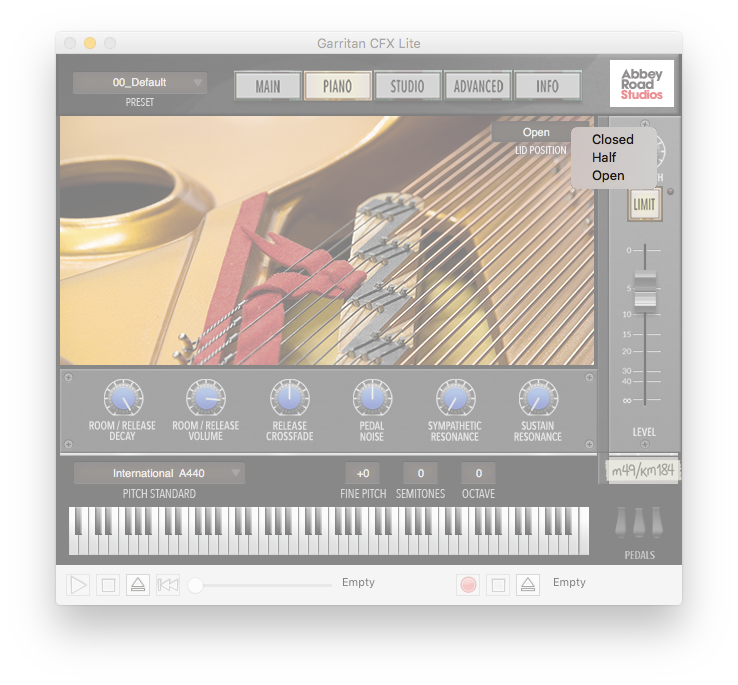This screenshot has height=685, width=738.
Task: Click the m49/km184 microphone label
Action: tap(642, 470)
